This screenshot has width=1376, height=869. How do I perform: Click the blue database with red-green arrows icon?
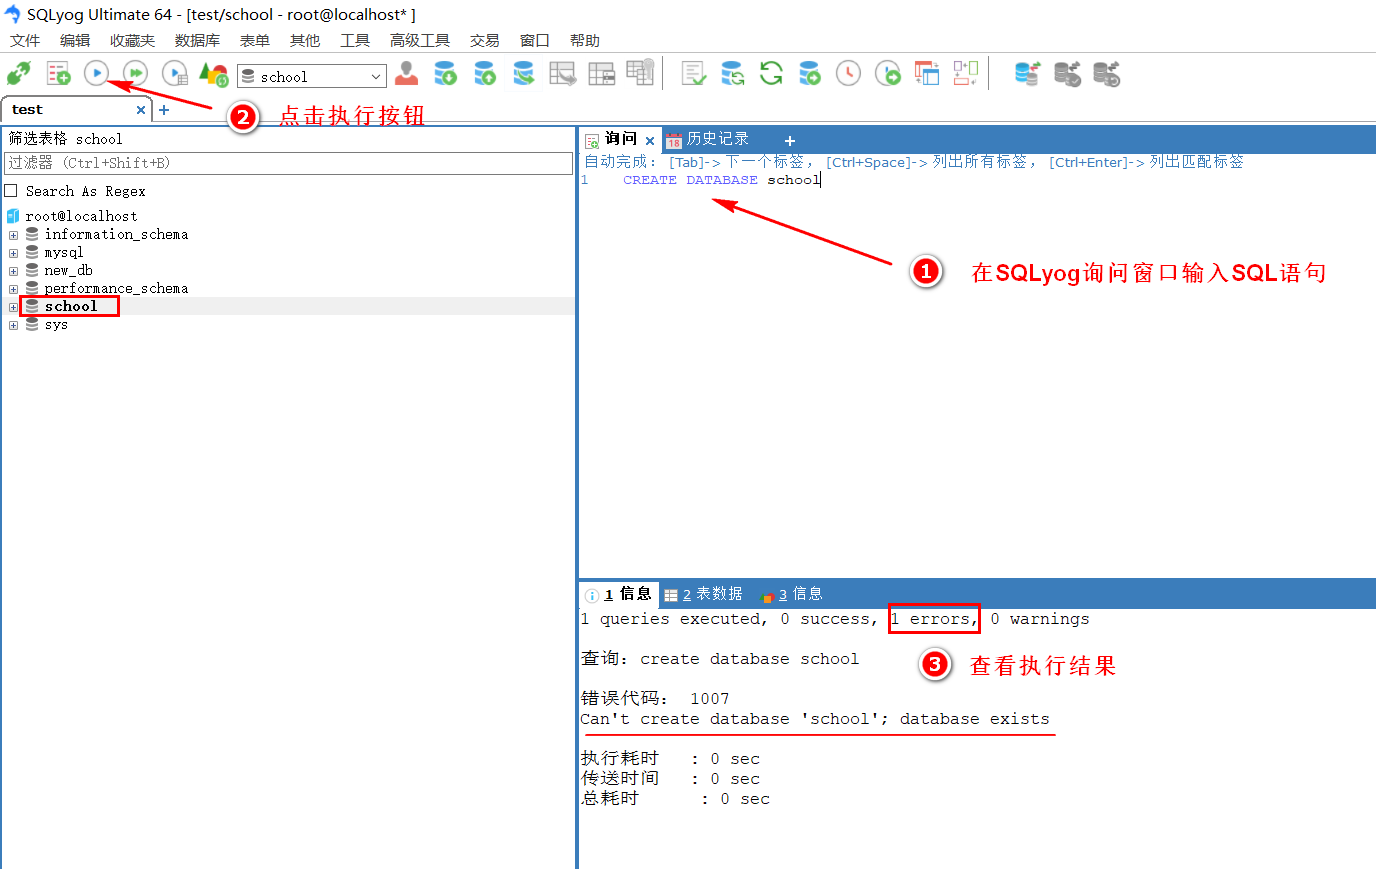point(1028,74)
